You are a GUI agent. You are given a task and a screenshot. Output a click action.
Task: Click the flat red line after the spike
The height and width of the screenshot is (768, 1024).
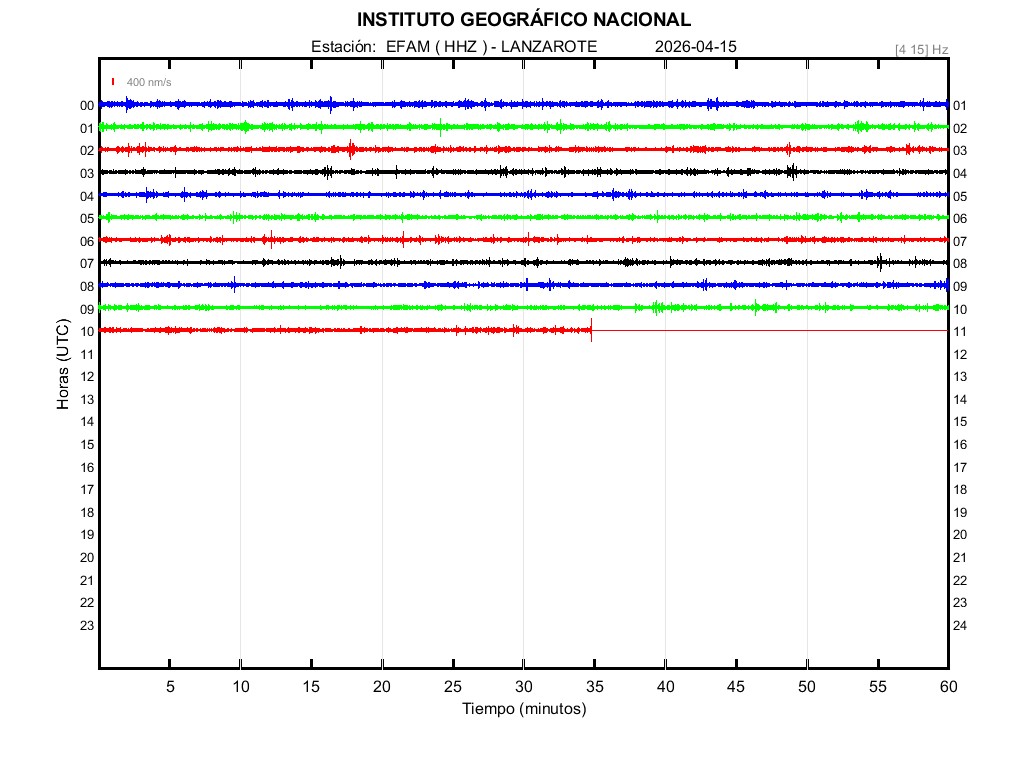[770, 330]
